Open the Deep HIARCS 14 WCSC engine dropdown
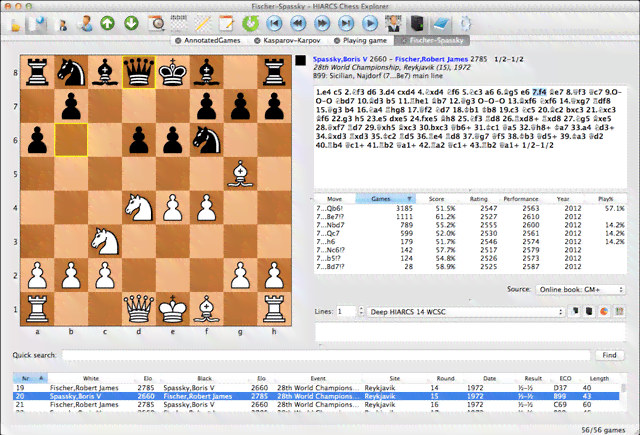Viewport: 640px width, 435px height. [x=465, y=312]
